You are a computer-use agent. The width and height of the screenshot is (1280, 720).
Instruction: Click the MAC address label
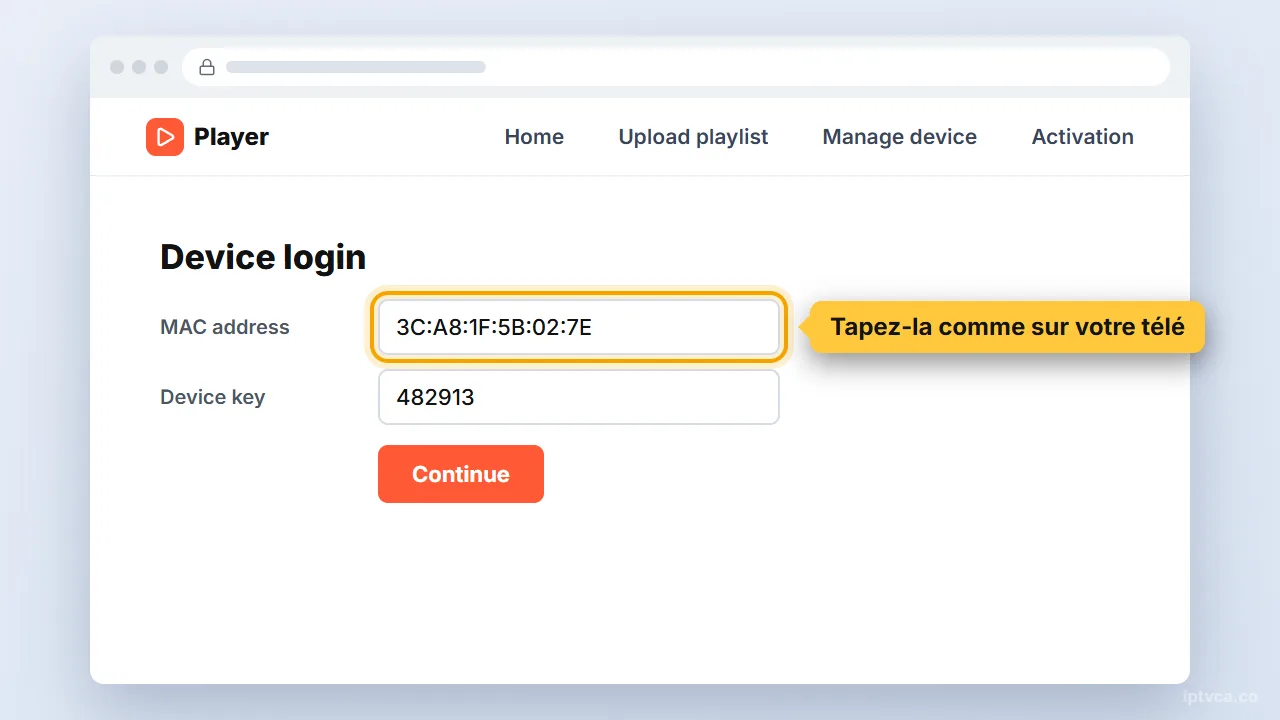(x=225, y=327)
